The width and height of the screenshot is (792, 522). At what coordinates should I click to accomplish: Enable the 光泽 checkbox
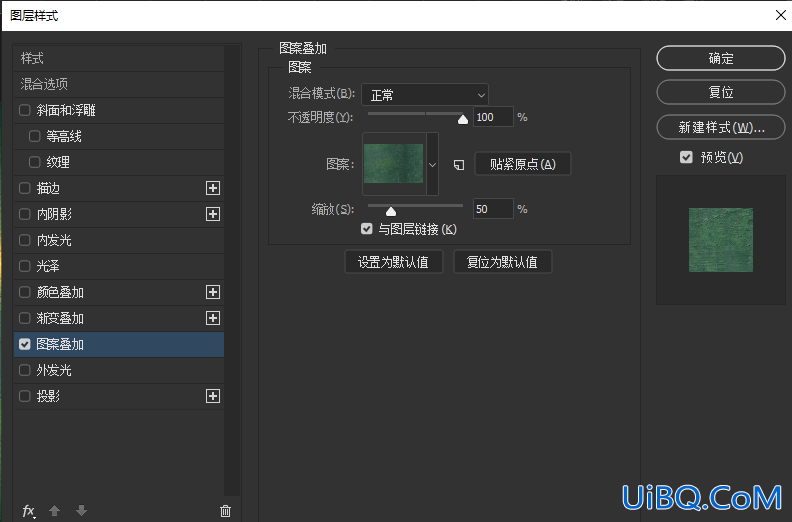point(24,266)
